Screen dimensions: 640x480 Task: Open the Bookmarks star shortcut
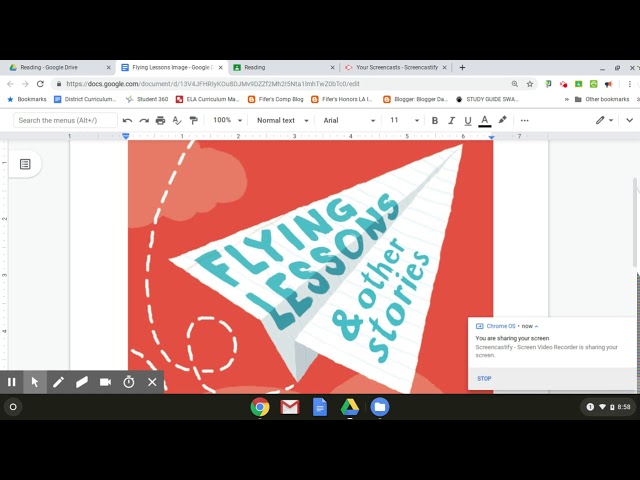27,99
